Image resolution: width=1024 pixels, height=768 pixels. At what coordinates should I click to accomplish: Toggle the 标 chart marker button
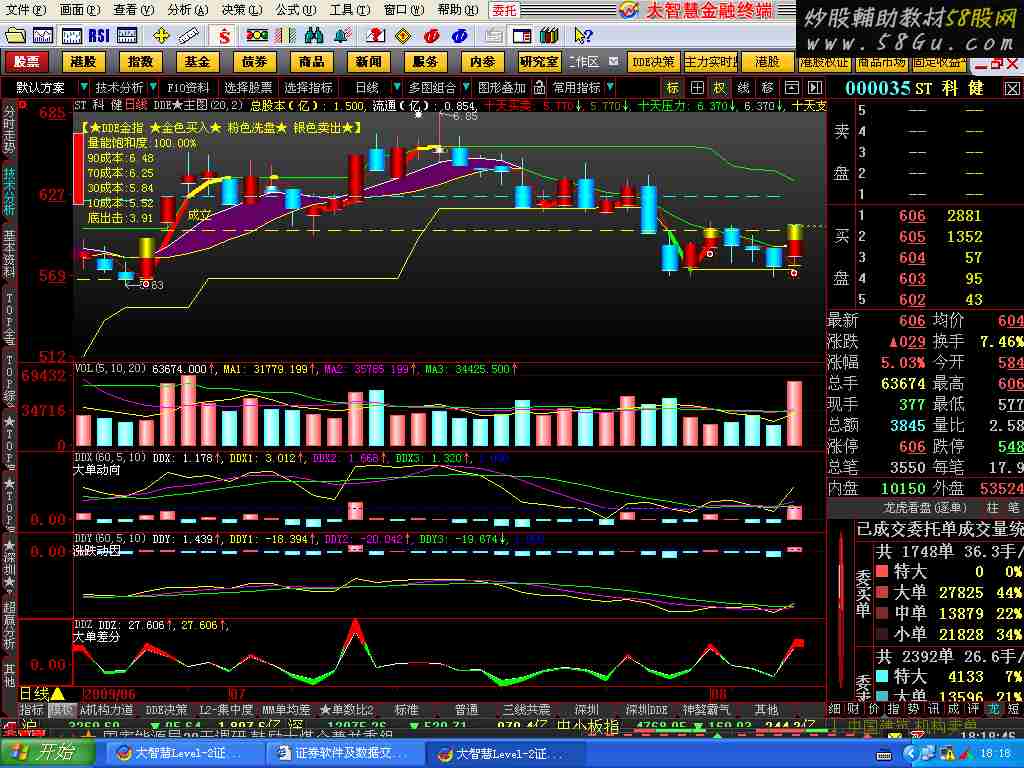[x=673, y=88]
